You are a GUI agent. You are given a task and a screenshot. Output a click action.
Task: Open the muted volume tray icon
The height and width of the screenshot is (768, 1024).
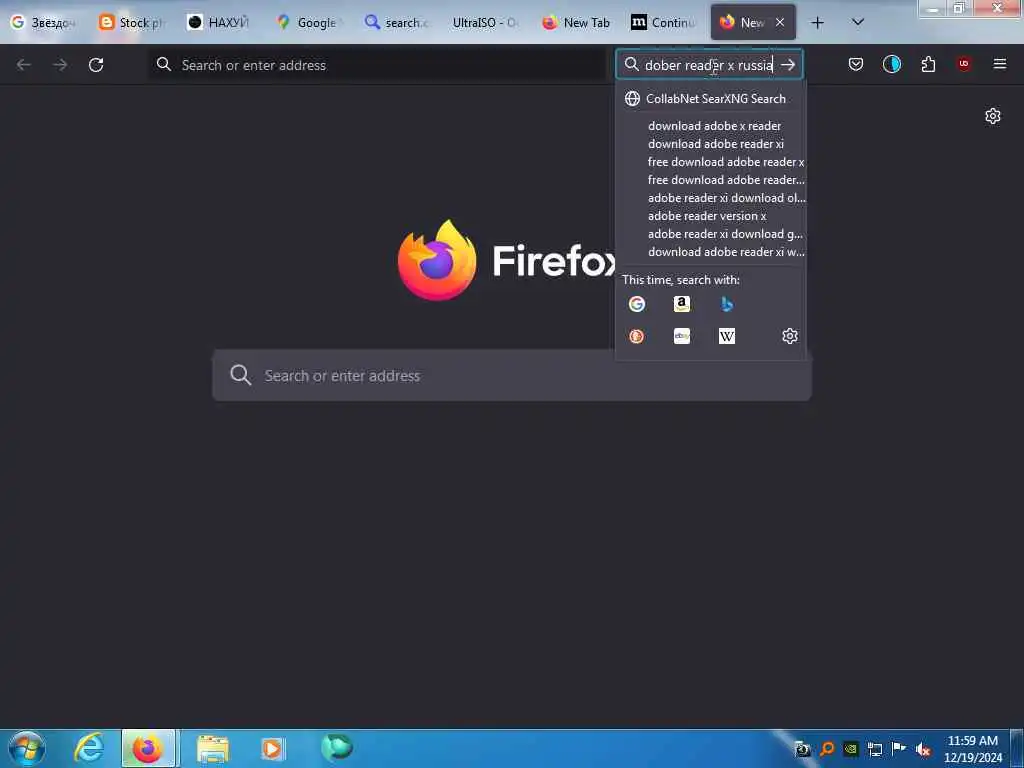[x=922, y=749]
